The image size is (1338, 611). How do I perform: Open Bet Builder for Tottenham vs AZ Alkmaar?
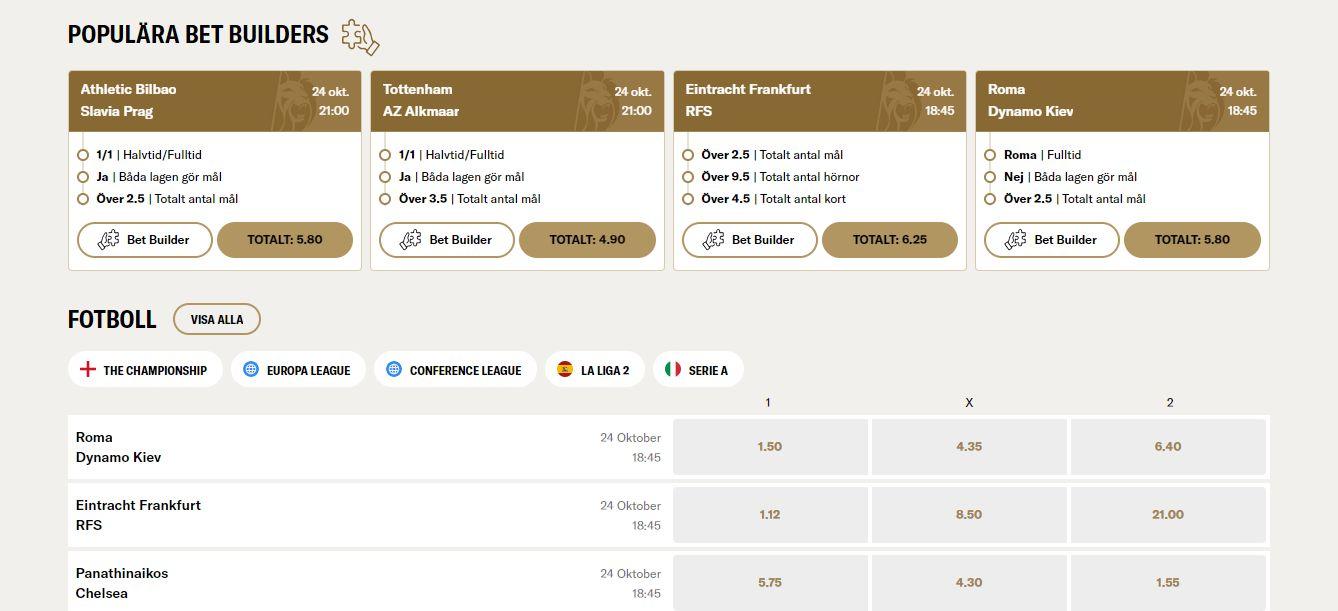(x=446, y=240)
